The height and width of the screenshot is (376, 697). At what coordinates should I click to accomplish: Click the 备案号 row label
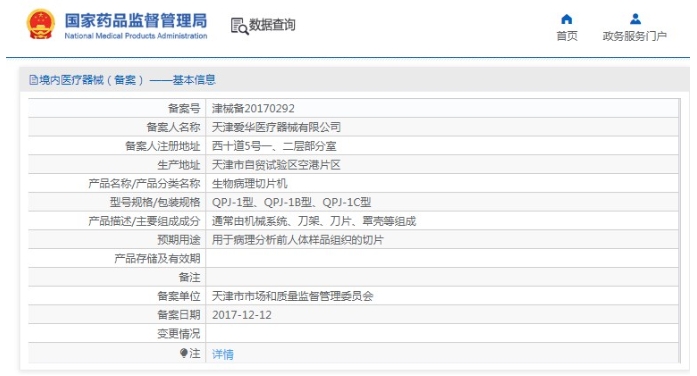click(x=184, y=108)
